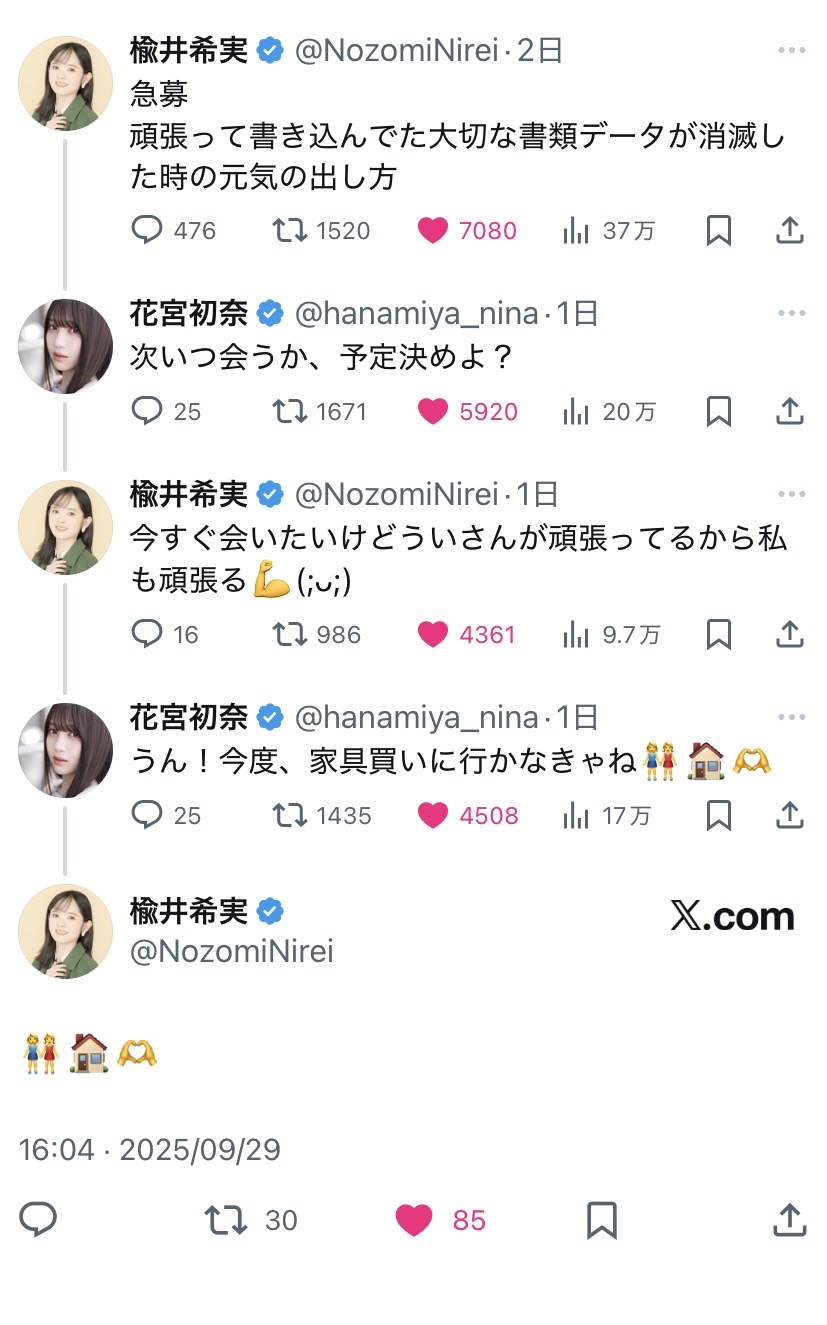Share the post with 4361 likes
The height and width of the screenshot is (1325, 827).
[x=790, y=634]
